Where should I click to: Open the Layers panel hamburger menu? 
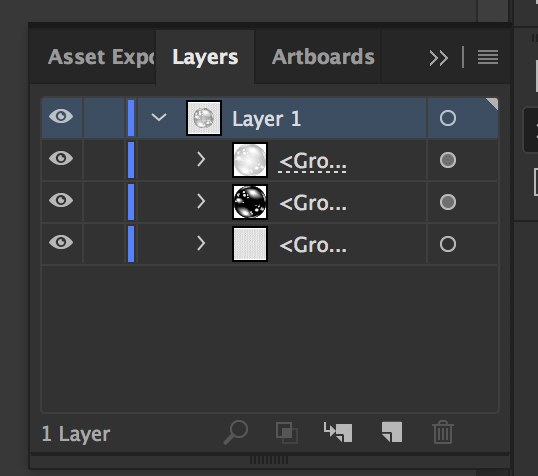click(x=488, y=57)
